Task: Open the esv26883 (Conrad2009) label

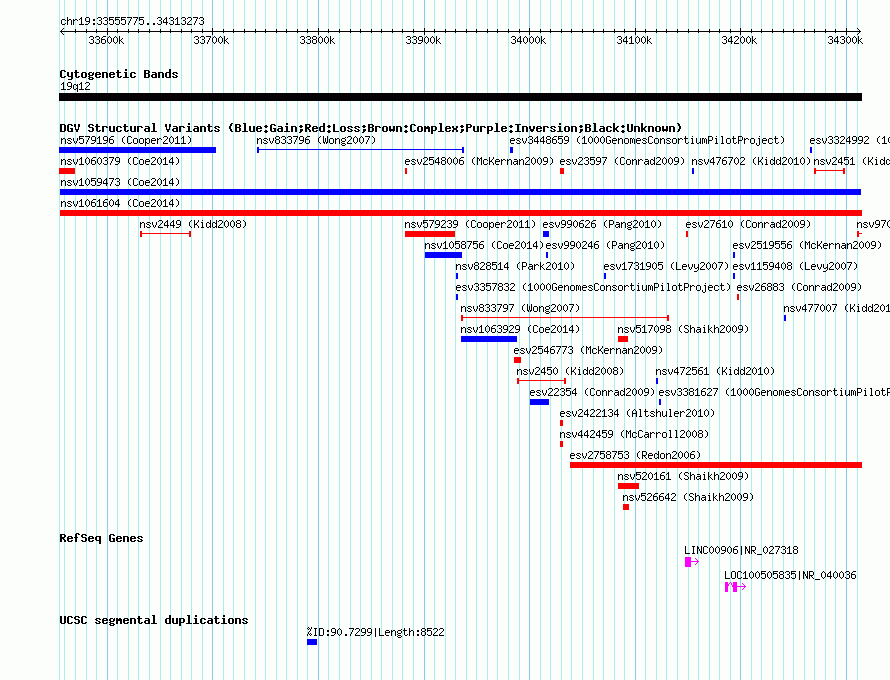Action: 799,287
